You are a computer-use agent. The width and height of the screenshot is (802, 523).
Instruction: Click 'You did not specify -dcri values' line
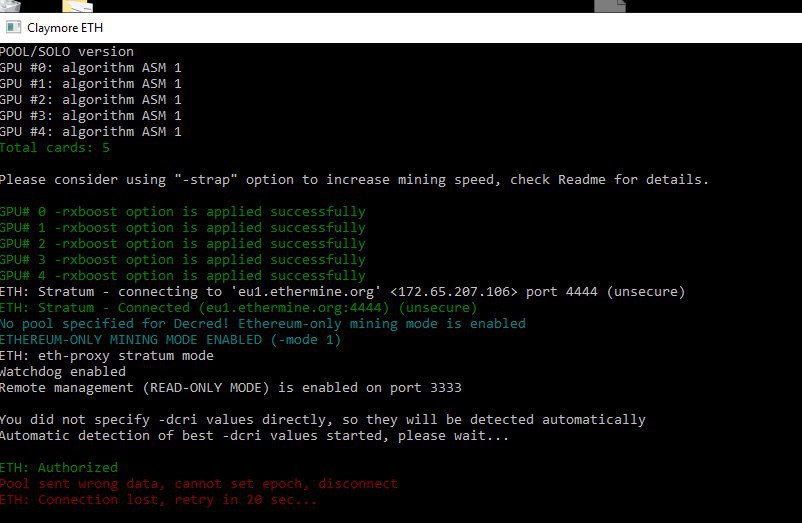coord(323,420)
